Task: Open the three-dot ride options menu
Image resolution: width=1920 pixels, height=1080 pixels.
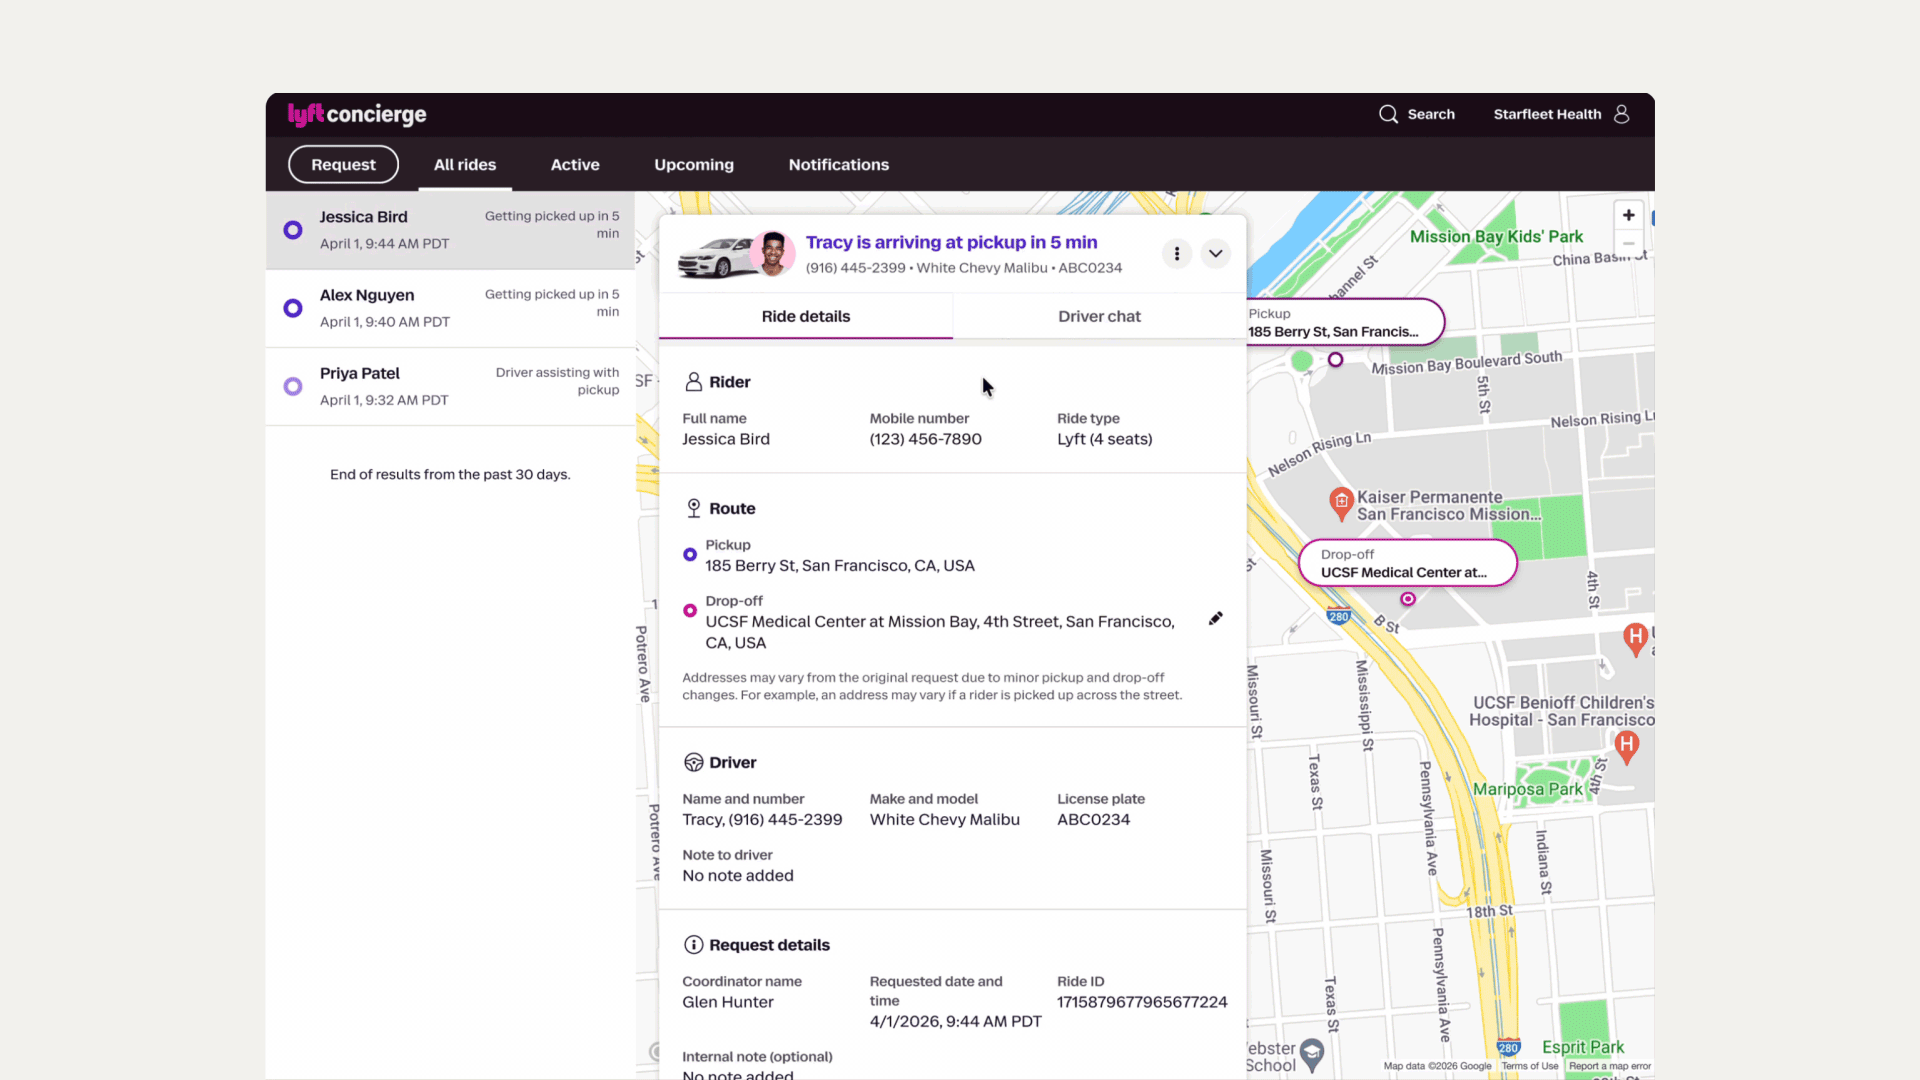Action: click(1177, 254)
